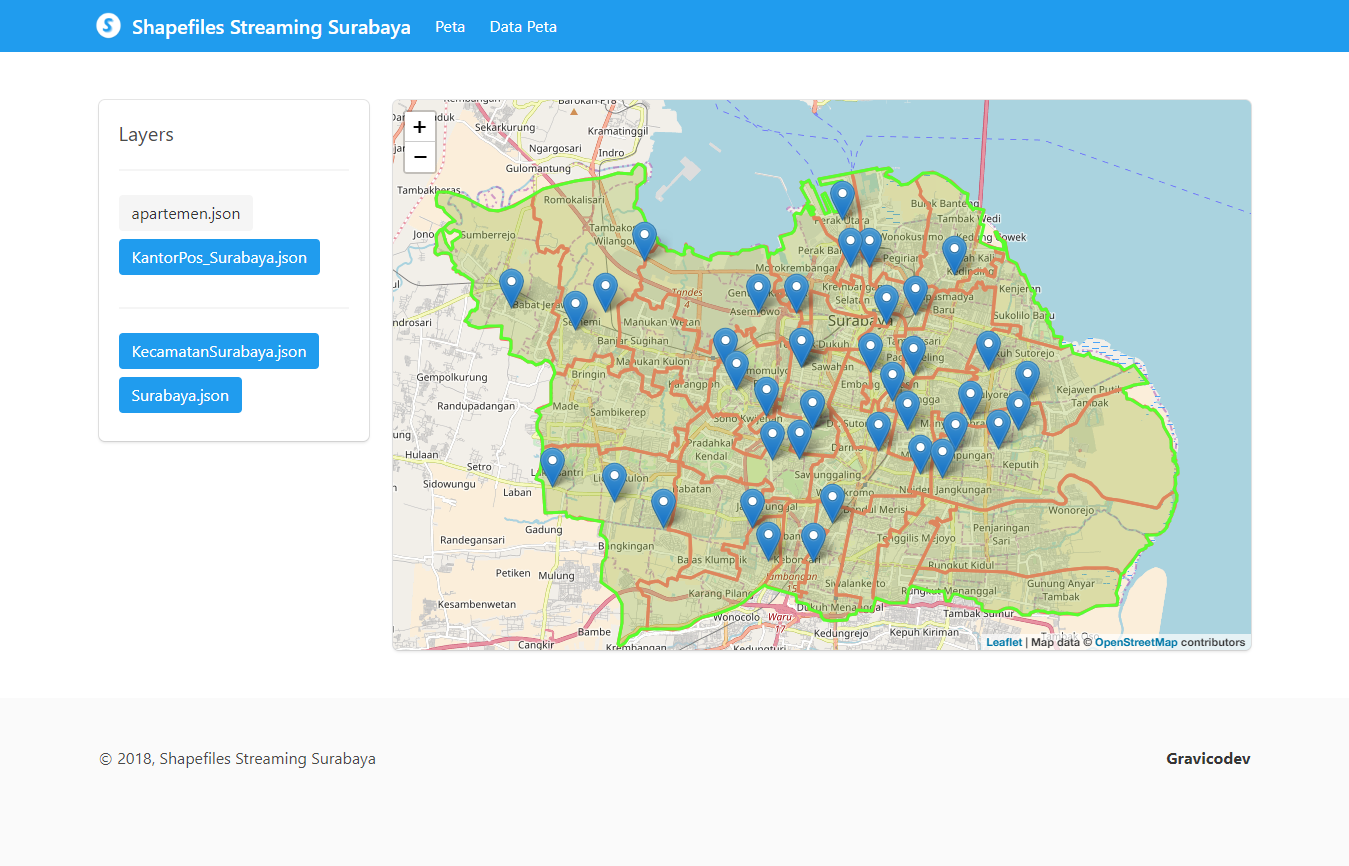Click the marker below the Morokrembangan label
1349x866 pixels.
[796, 294]
